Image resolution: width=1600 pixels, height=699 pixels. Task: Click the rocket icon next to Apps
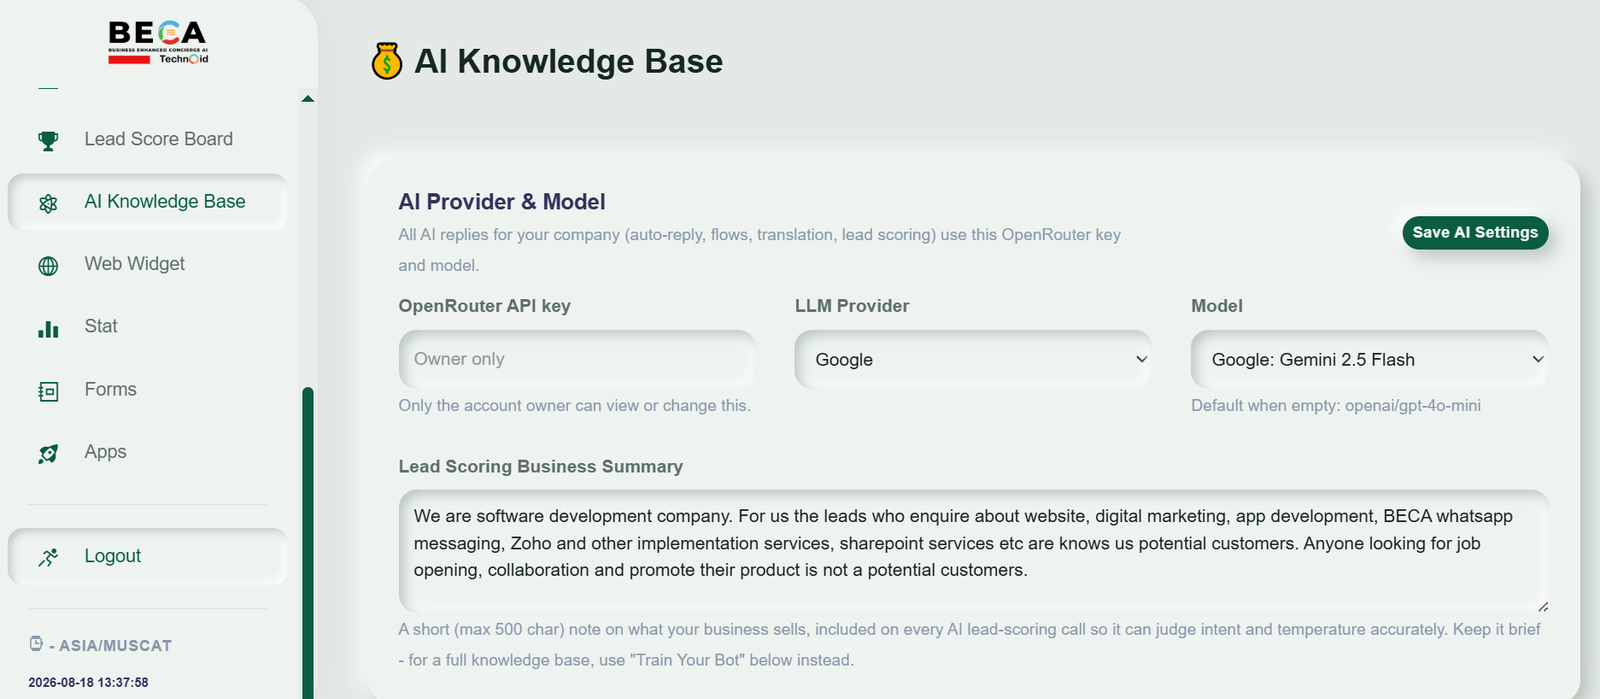coord(48,454)
